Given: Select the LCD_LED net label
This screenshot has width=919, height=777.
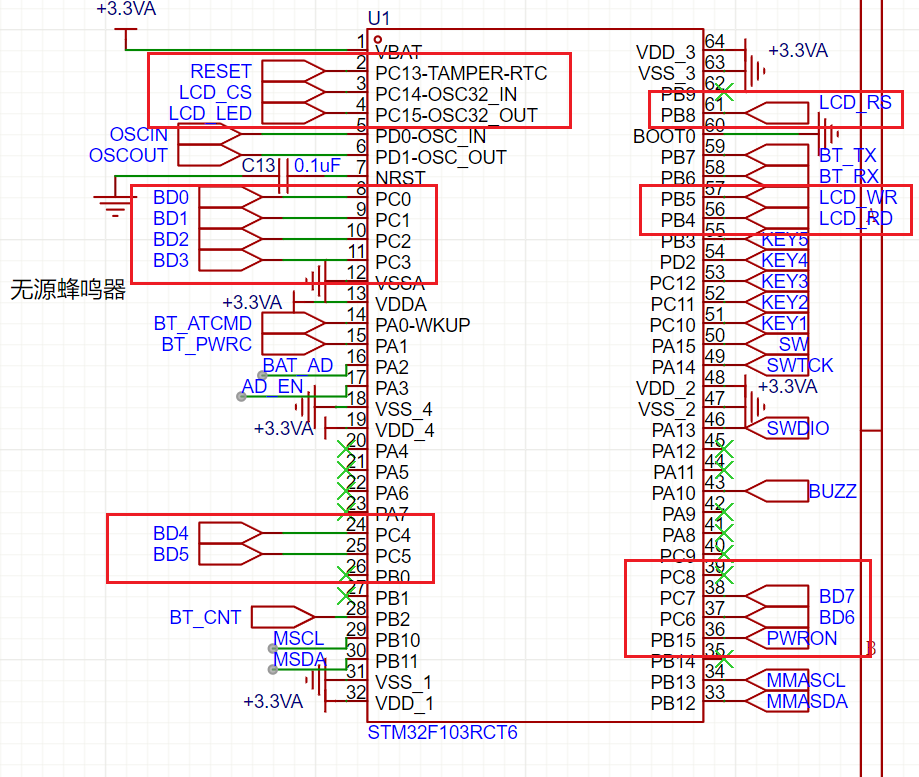Looking at the screenshot, I should [210, 114].
